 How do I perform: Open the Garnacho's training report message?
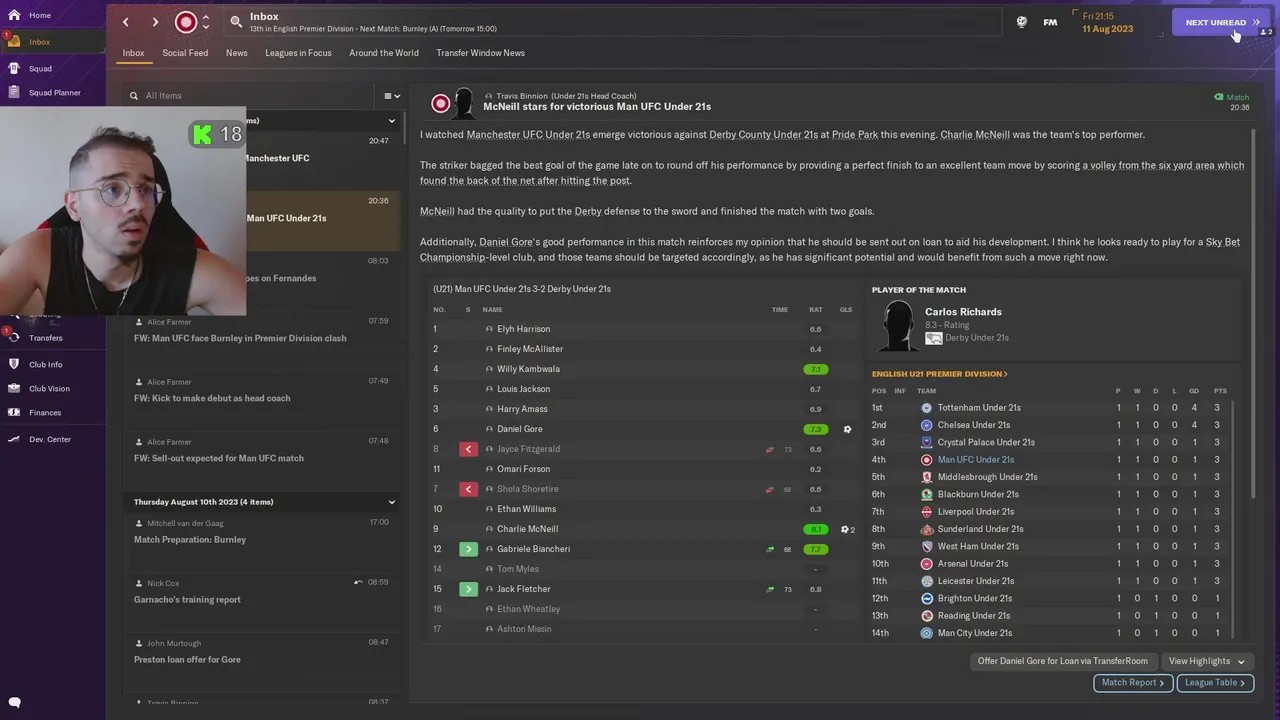262,592
